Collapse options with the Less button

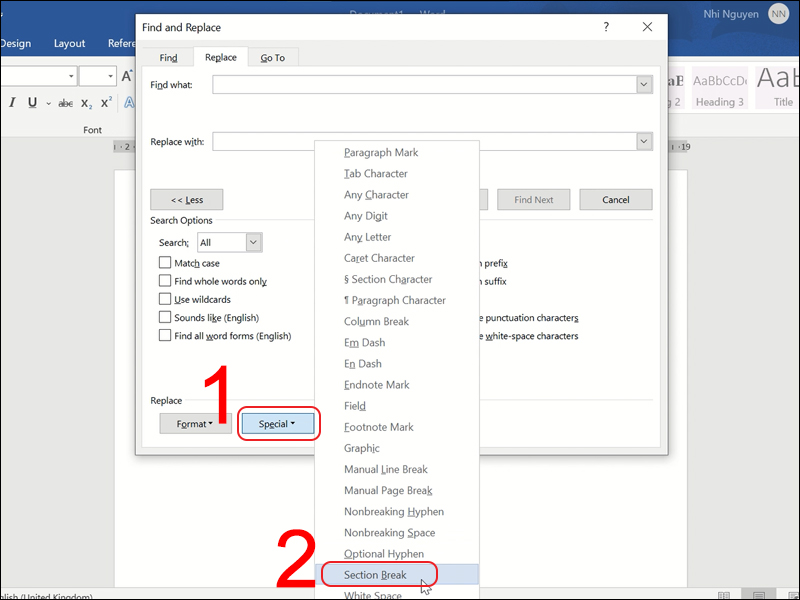click(186, 200)
